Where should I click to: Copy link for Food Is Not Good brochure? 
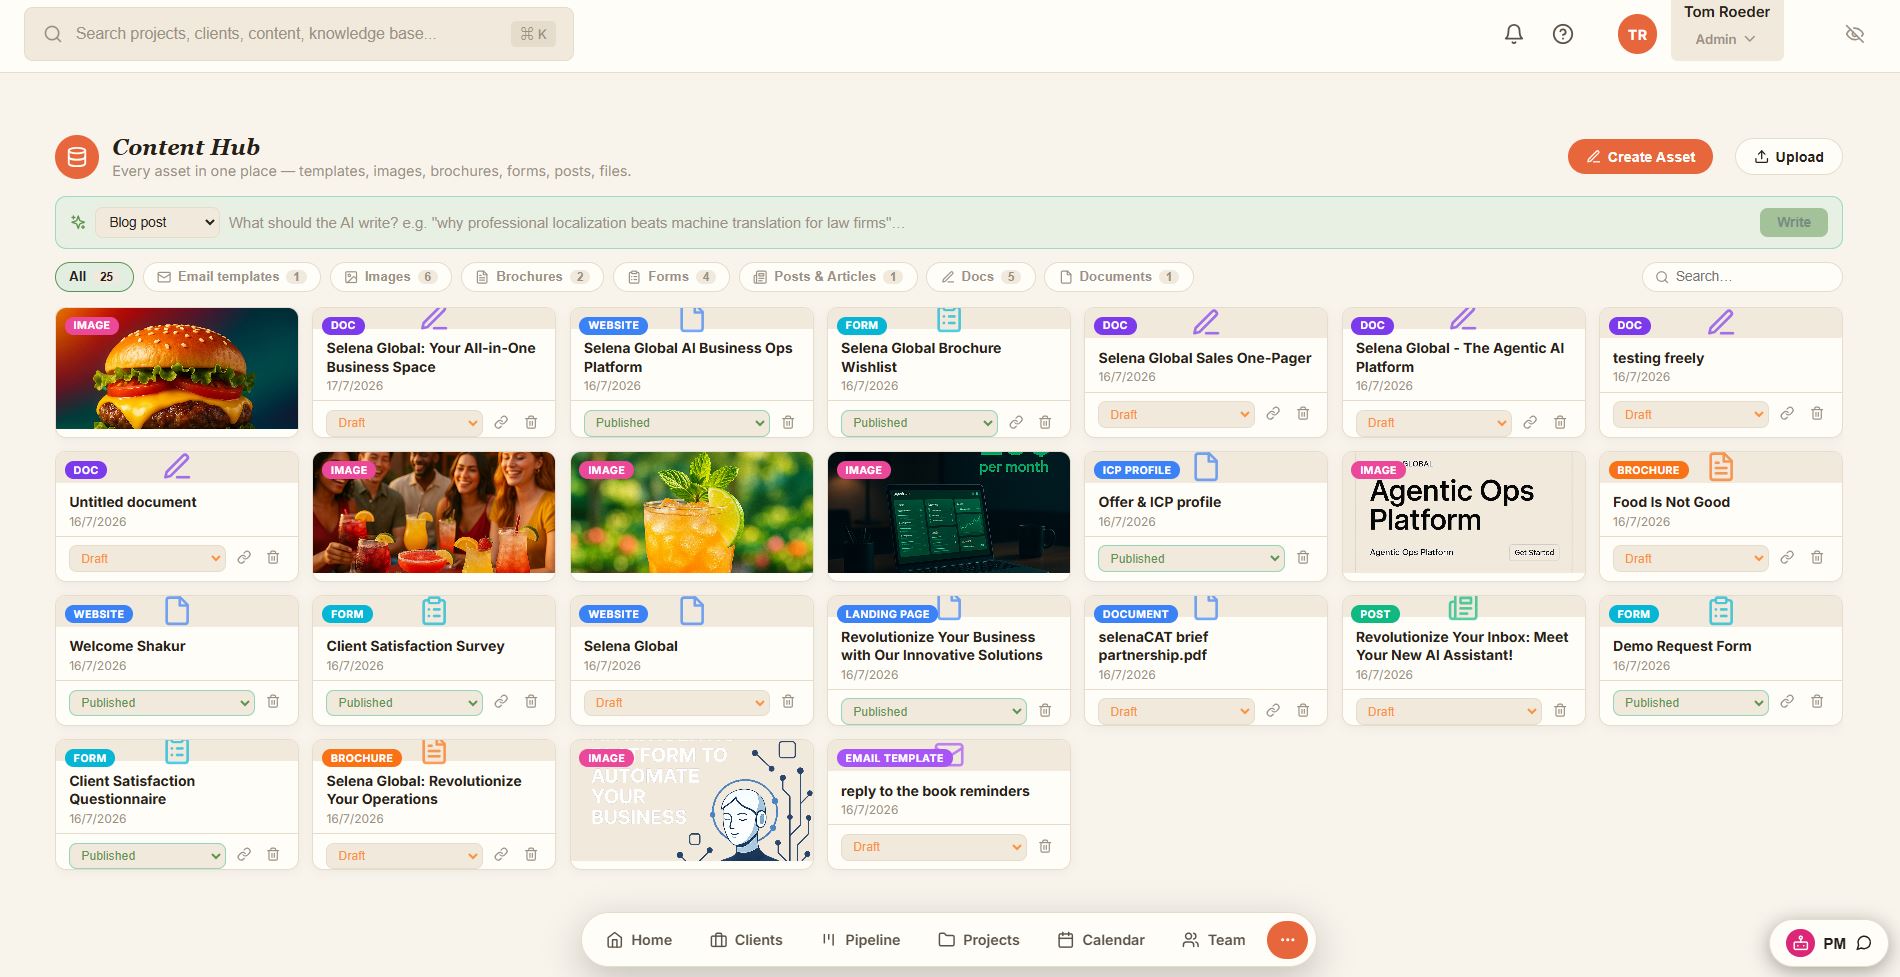point(1787,558)
